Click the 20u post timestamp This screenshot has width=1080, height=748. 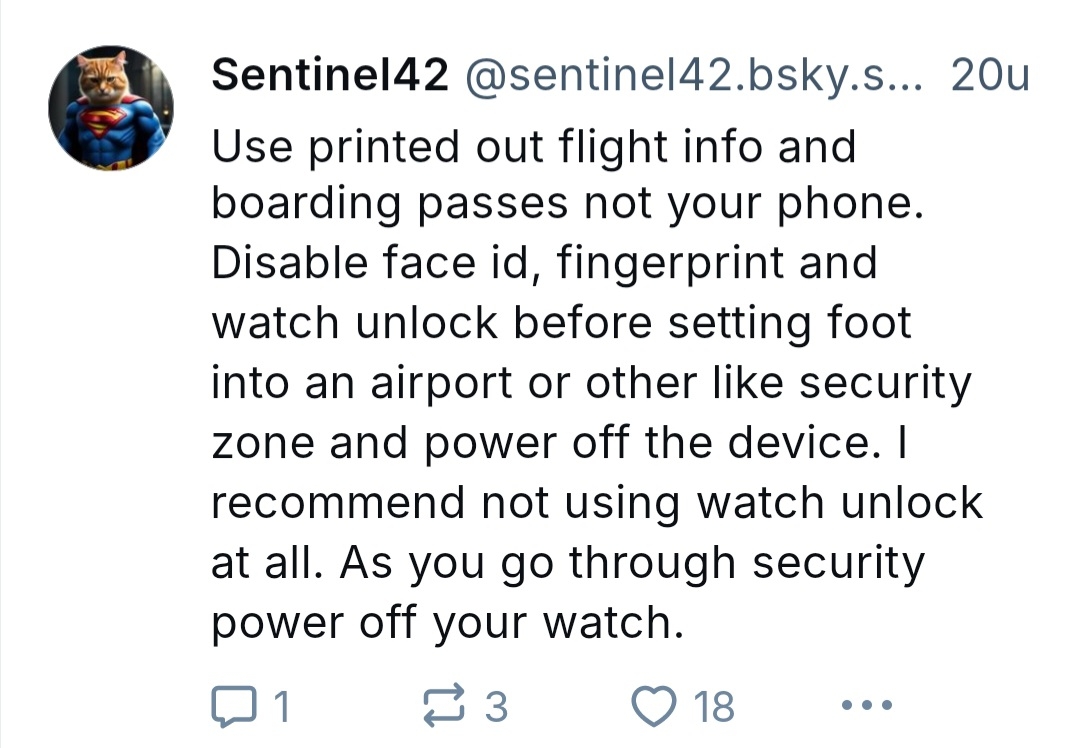pos(990,77)
